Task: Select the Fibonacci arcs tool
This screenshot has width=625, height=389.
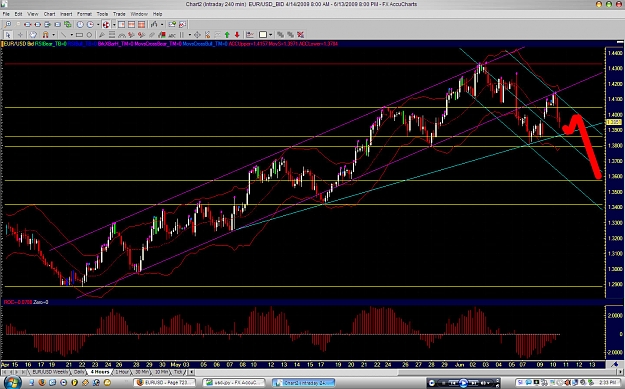Action: tap(122, 35)
